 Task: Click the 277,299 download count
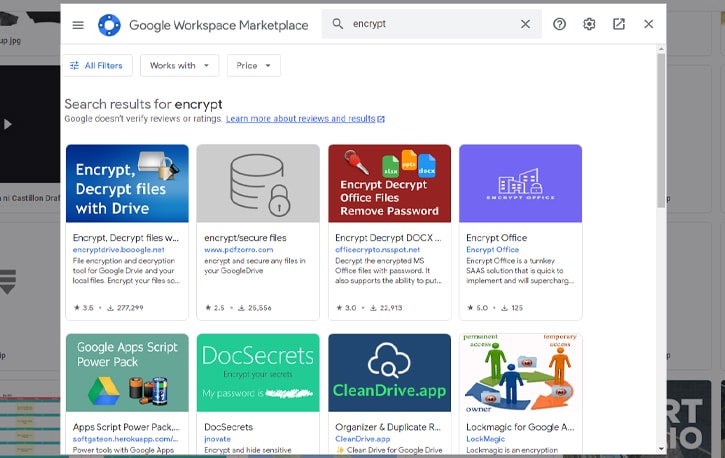[x=125, y=308]
